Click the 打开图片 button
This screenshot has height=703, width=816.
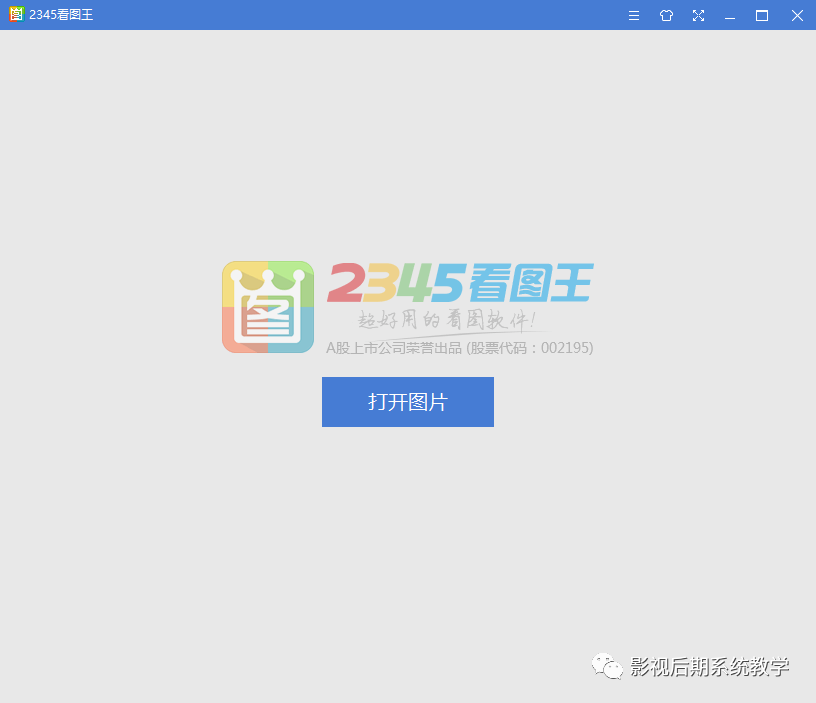pos(407,402)
